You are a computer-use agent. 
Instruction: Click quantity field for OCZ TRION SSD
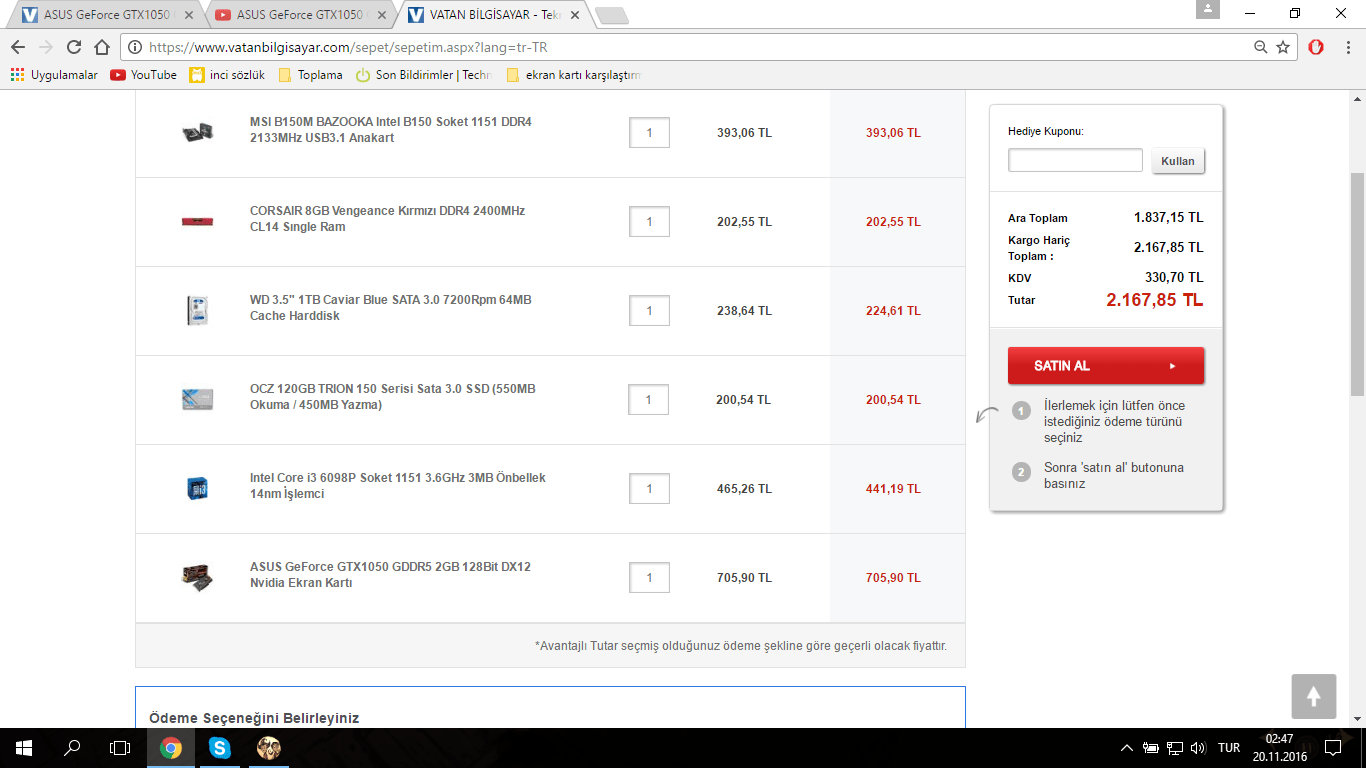pos(648,400)
